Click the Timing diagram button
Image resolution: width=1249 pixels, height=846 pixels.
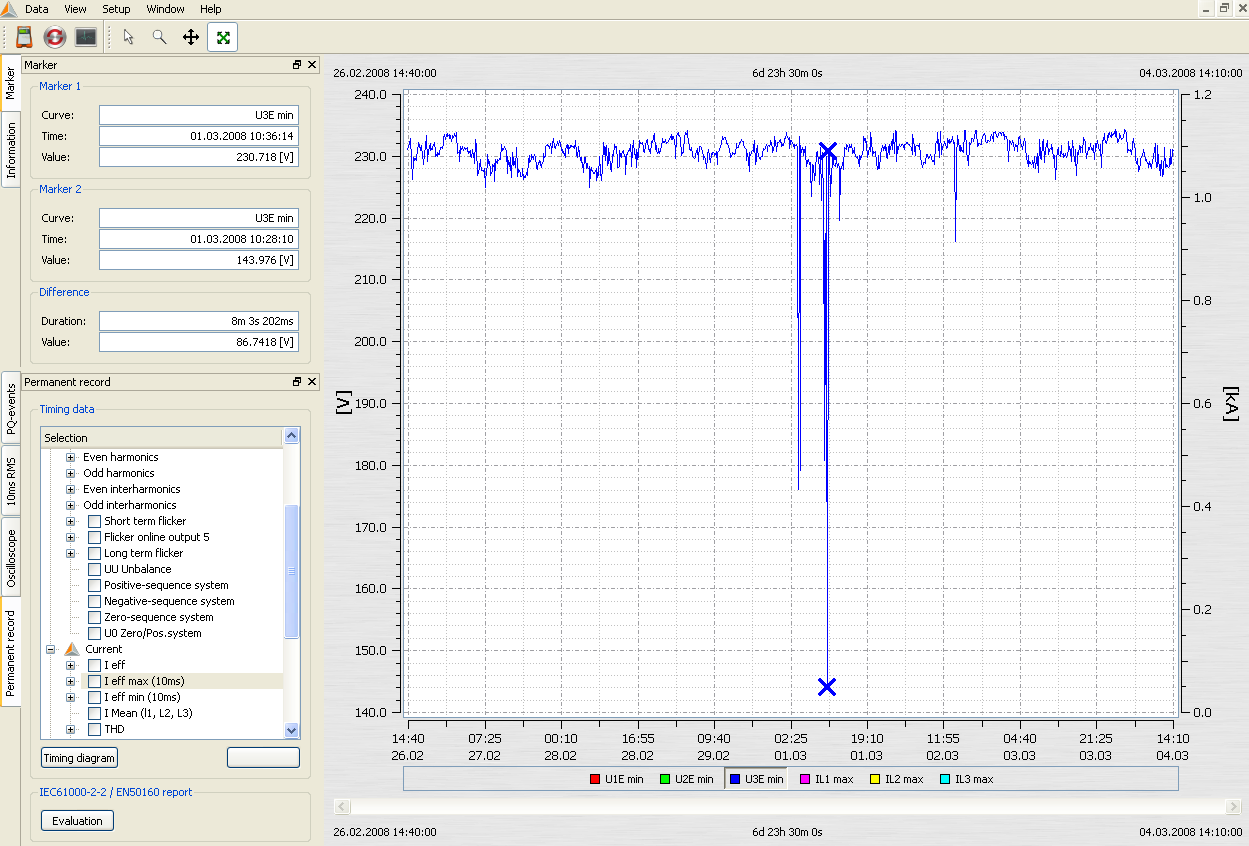coord(79,758)
